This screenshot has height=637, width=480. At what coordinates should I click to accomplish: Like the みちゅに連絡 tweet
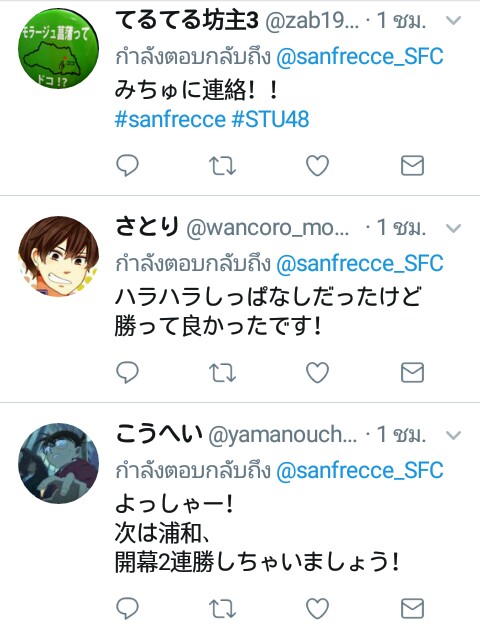317,166
